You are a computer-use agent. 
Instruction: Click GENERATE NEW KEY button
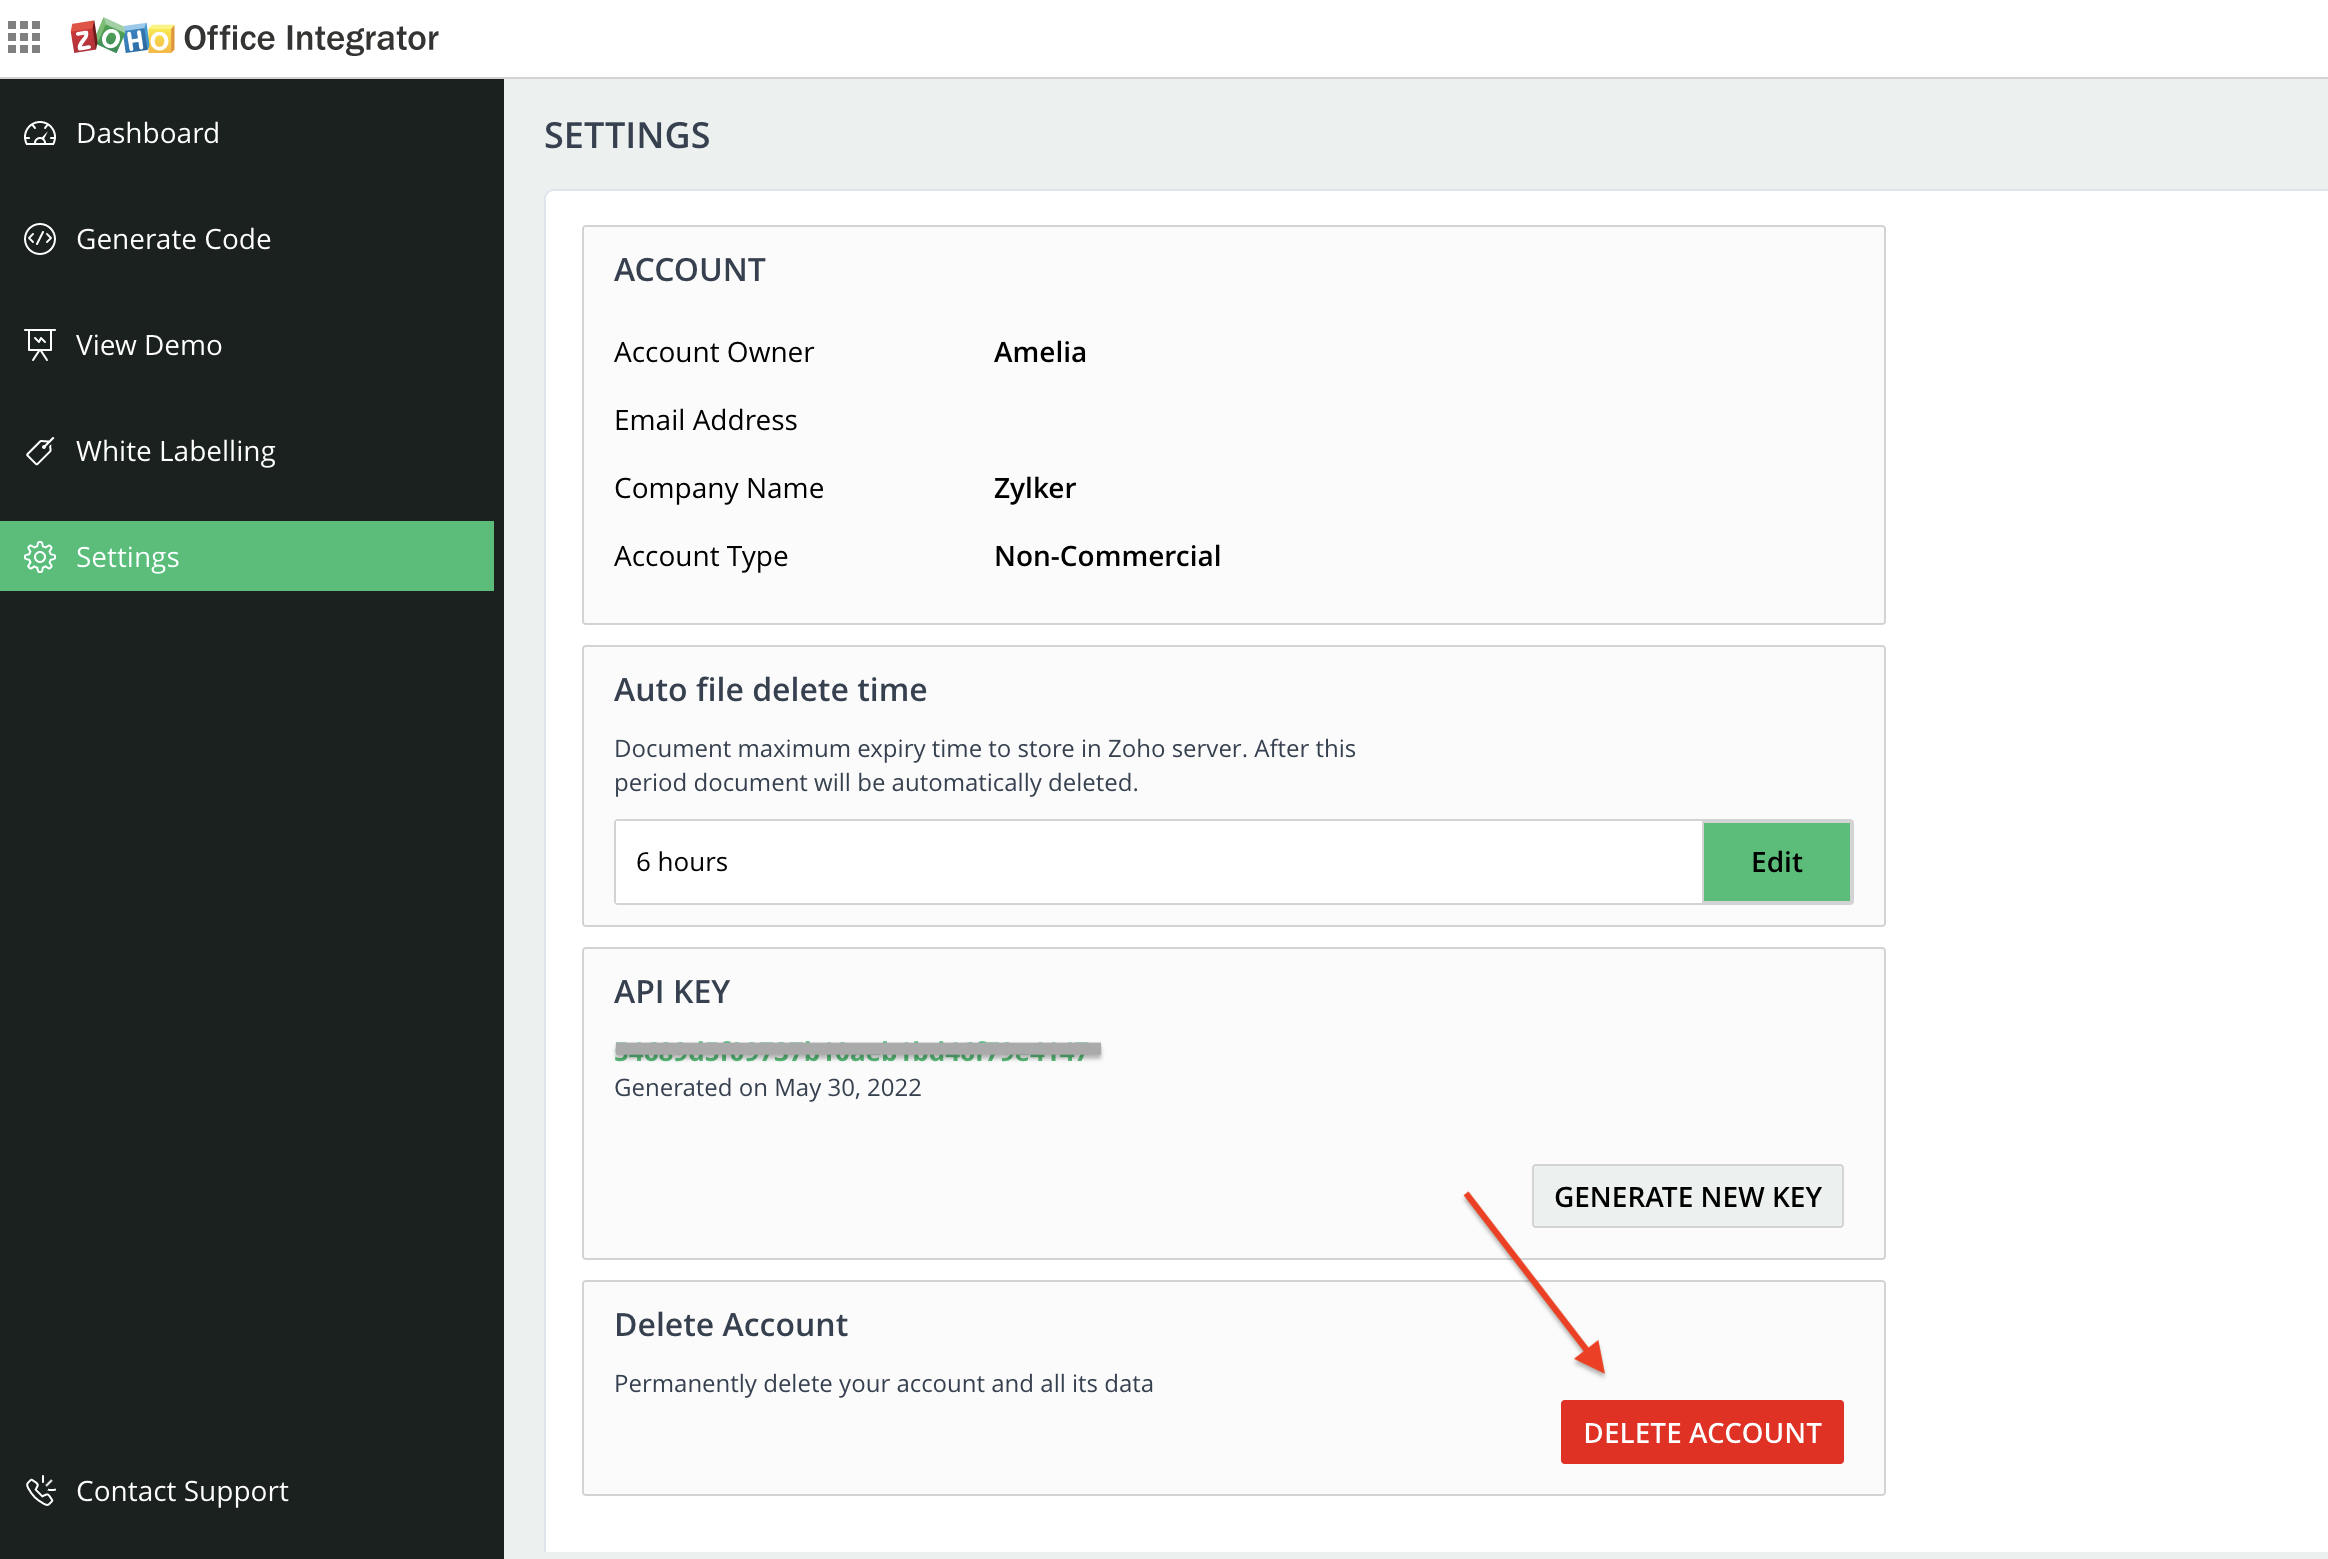pos(1687,1196)
